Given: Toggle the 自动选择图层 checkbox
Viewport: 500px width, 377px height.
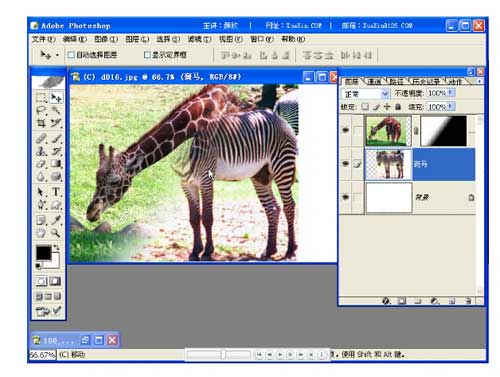Looking at the screenshot, I should pos(71,55).
